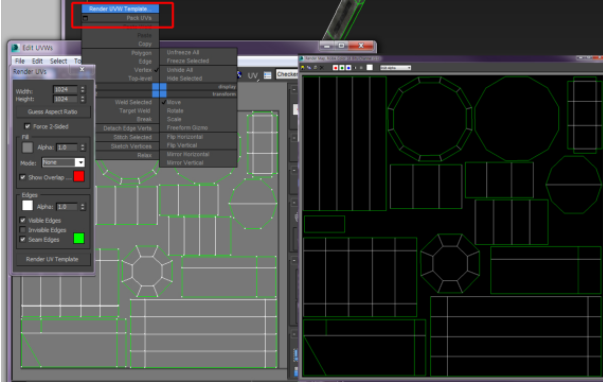Click the Guess Aspect Ratio button
The height and width of the screenshot is (382, 603).
coord(53,112)
